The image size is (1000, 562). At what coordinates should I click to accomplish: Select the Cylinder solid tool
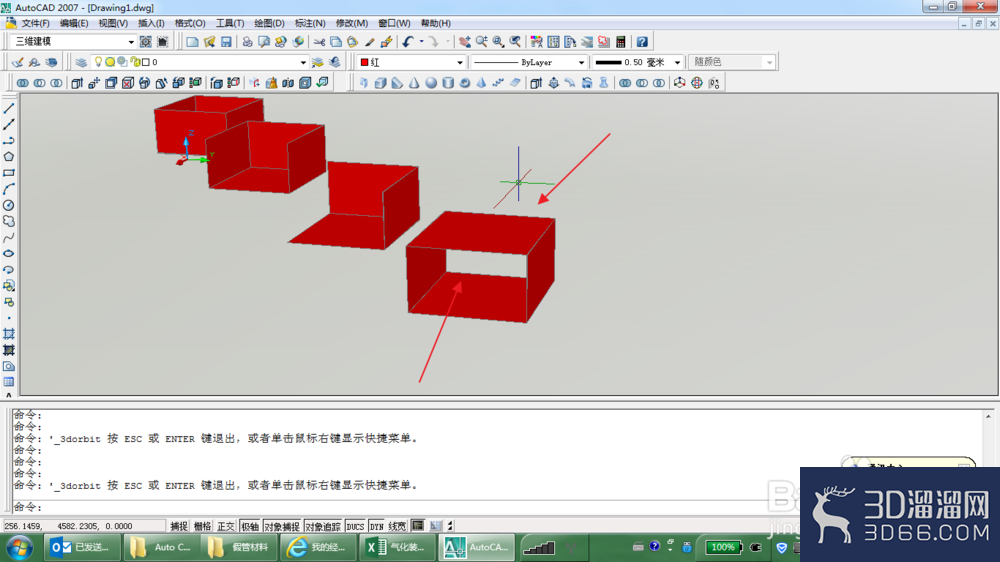point(448,83)
